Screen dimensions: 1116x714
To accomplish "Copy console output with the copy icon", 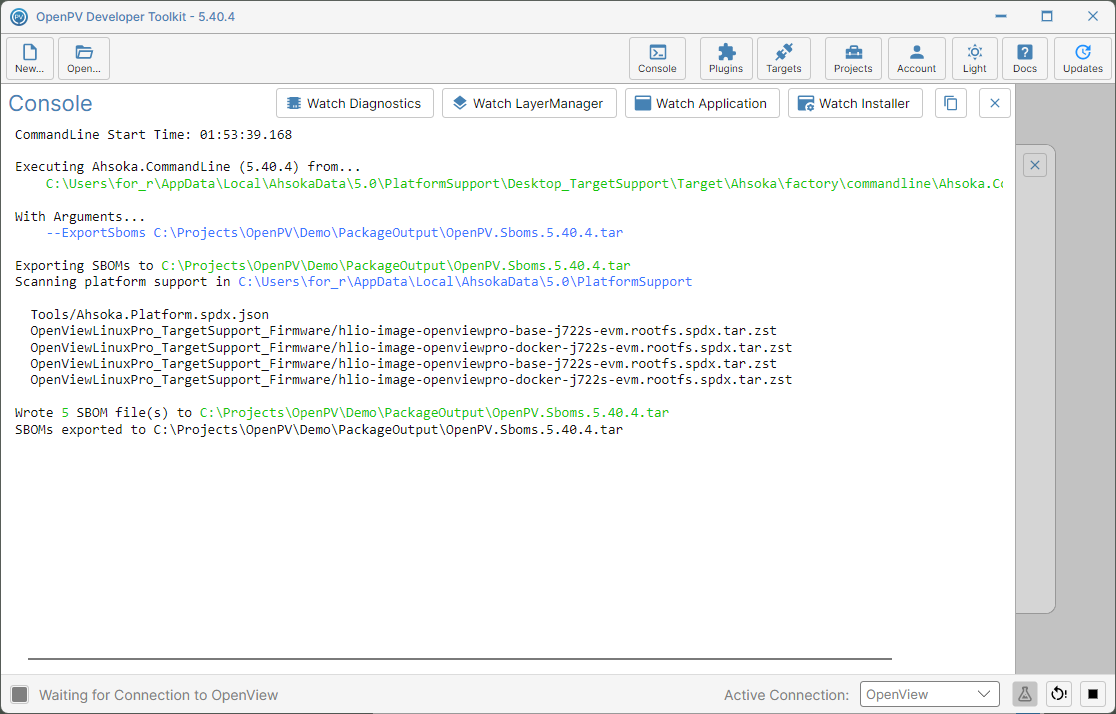I will click(x=951, y=103).
